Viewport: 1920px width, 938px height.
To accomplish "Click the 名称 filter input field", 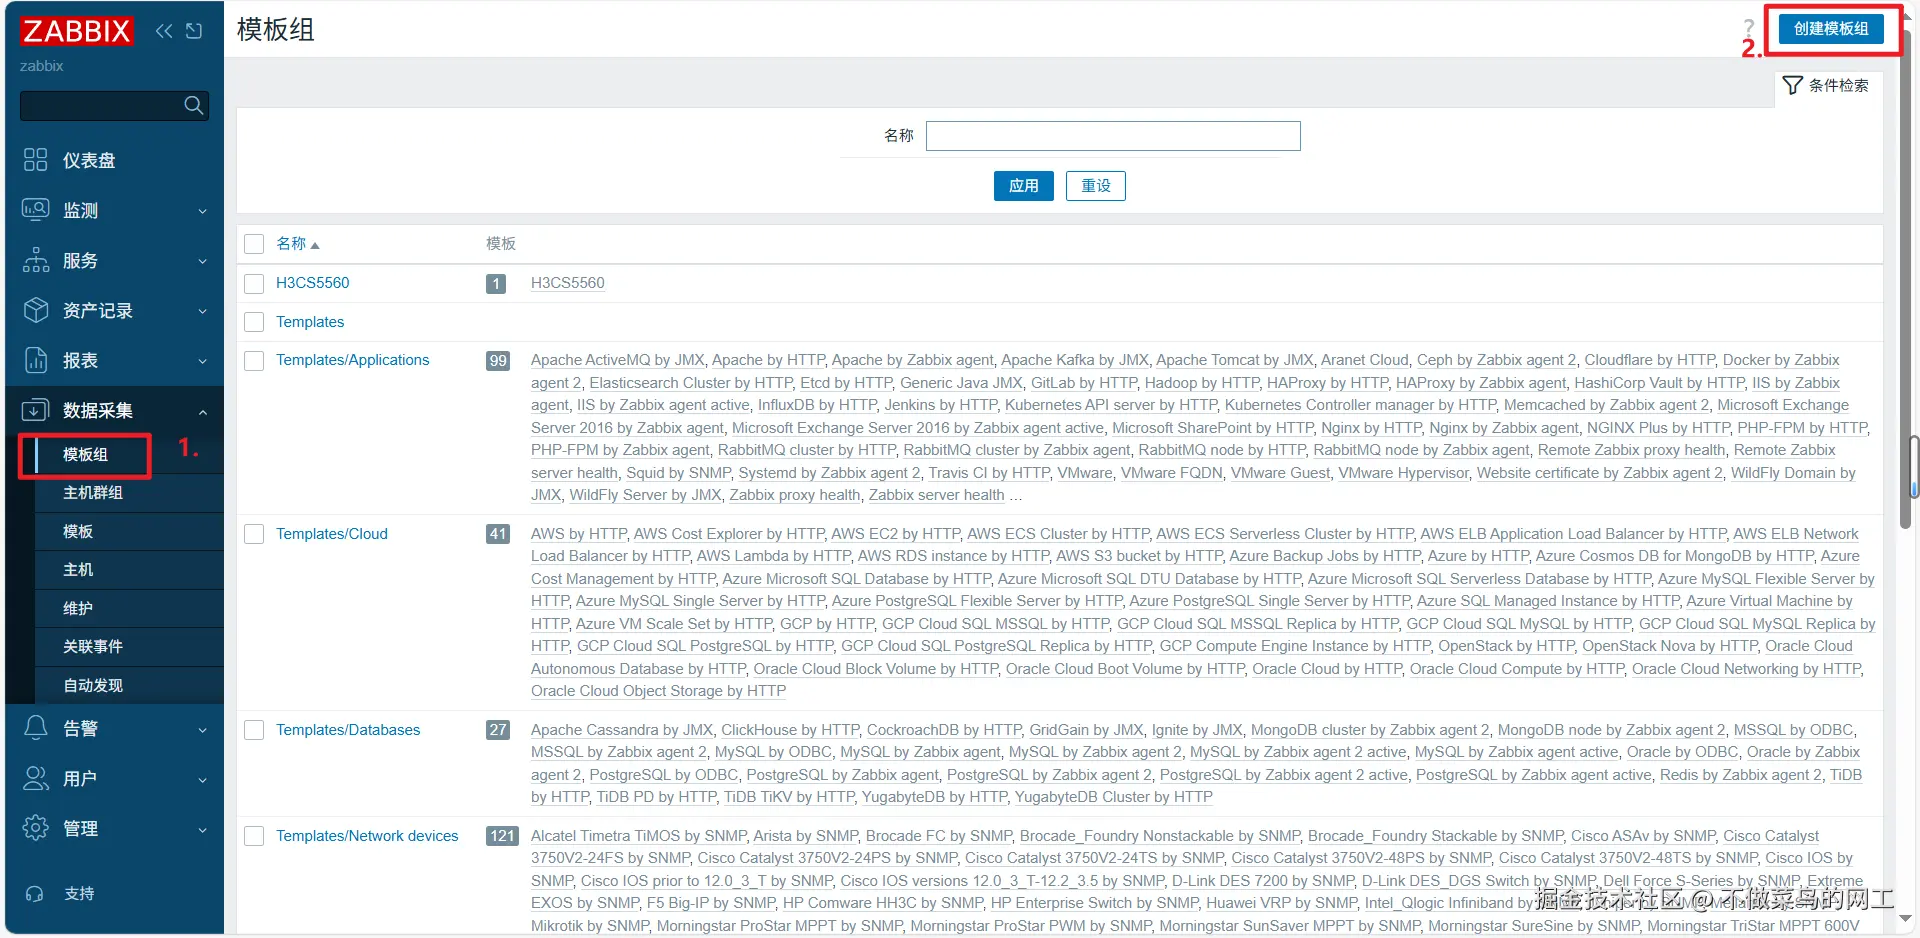I will 1113,136.
